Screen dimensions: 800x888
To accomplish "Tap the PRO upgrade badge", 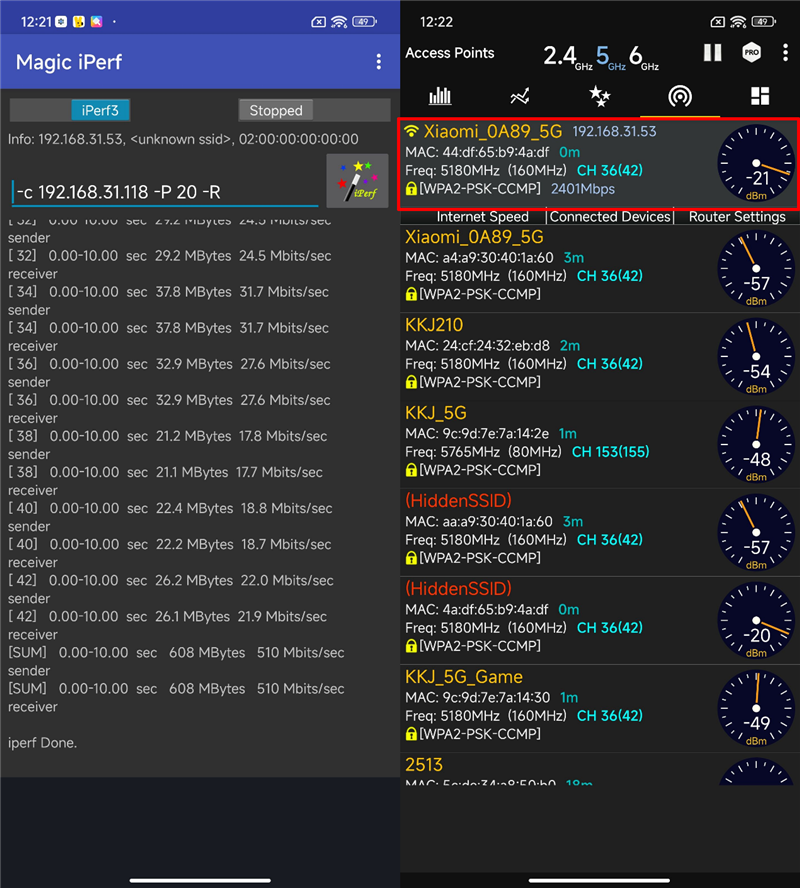I will (x=751, y=53).
